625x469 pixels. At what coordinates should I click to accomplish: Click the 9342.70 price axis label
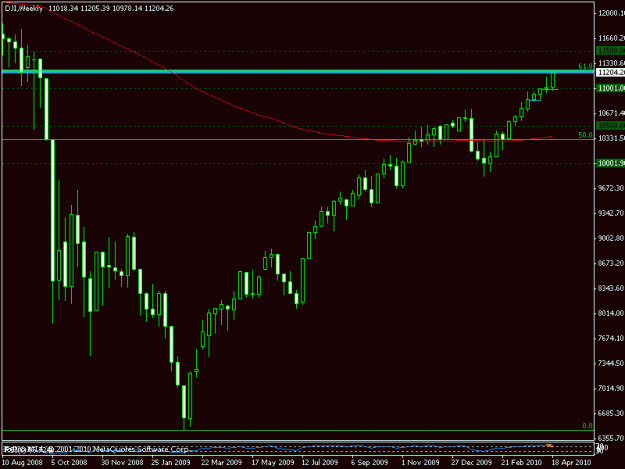[x=611, y=213]
